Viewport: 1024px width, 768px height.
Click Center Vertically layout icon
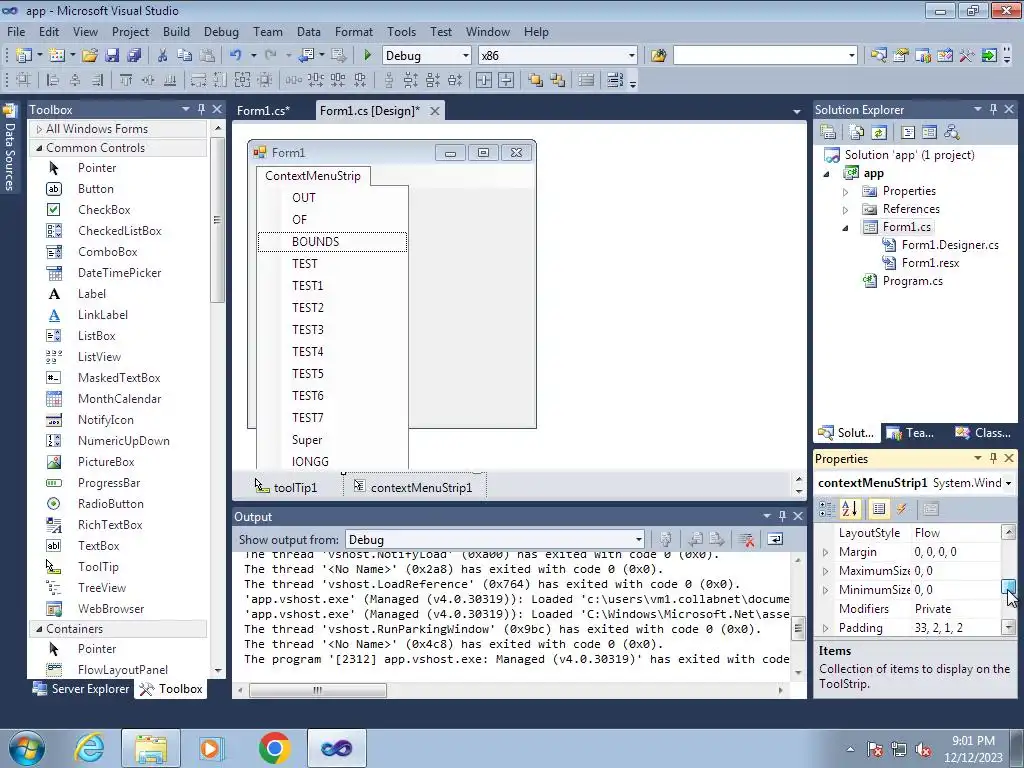click(506, 80)
